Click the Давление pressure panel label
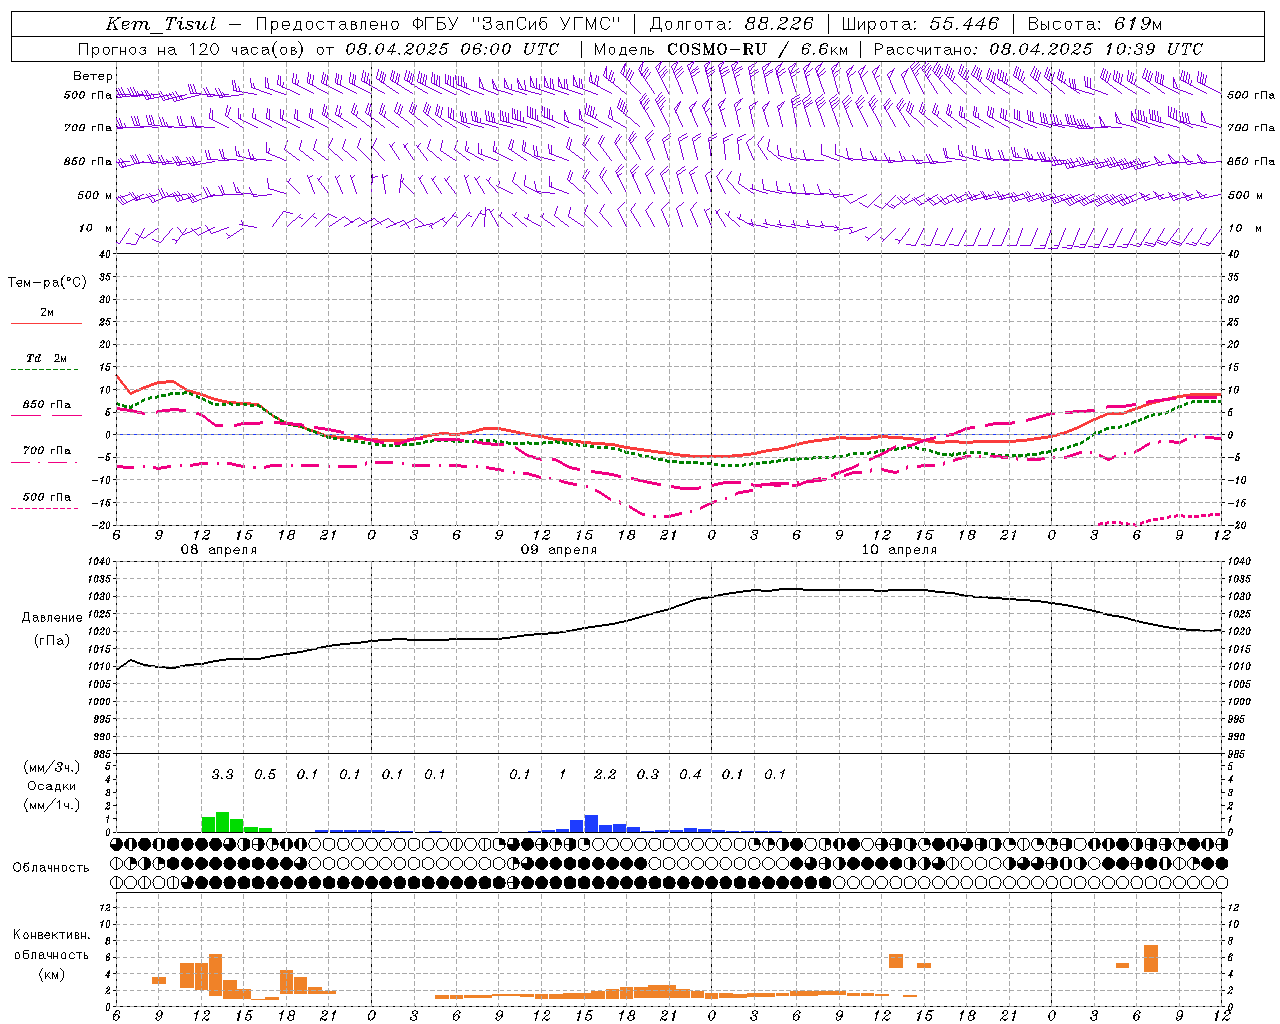Viewport: 1280px width, 1024px height. (x=52, y=617)
